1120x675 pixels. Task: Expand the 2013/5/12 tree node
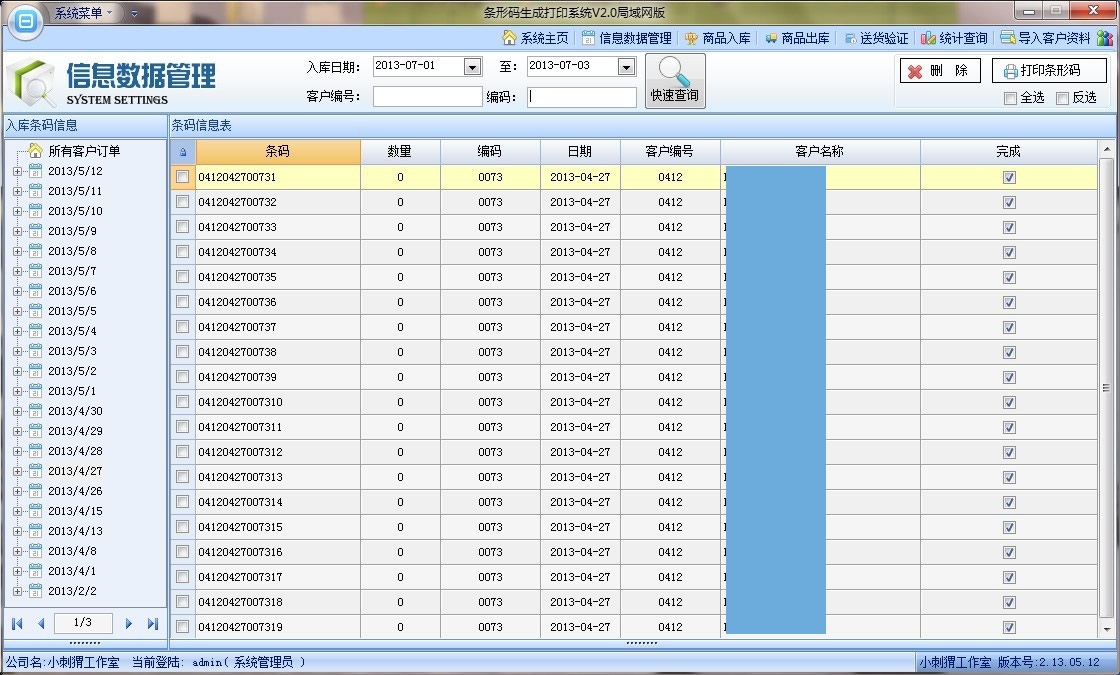[17, 171]
